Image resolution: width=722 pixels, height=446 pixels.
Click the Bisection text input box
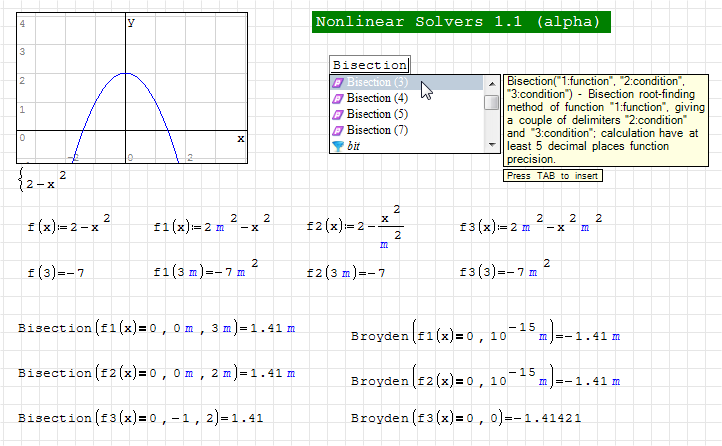point(369,65)
